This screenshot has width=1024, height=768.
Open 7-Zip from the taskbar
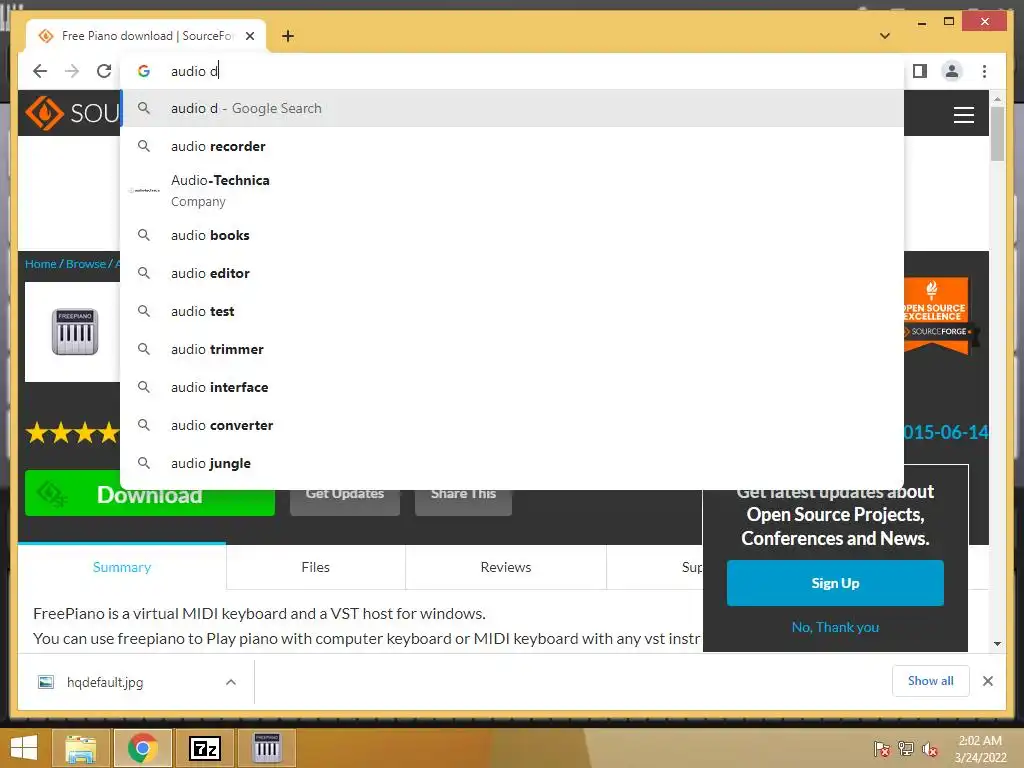[x=204, y=748]
